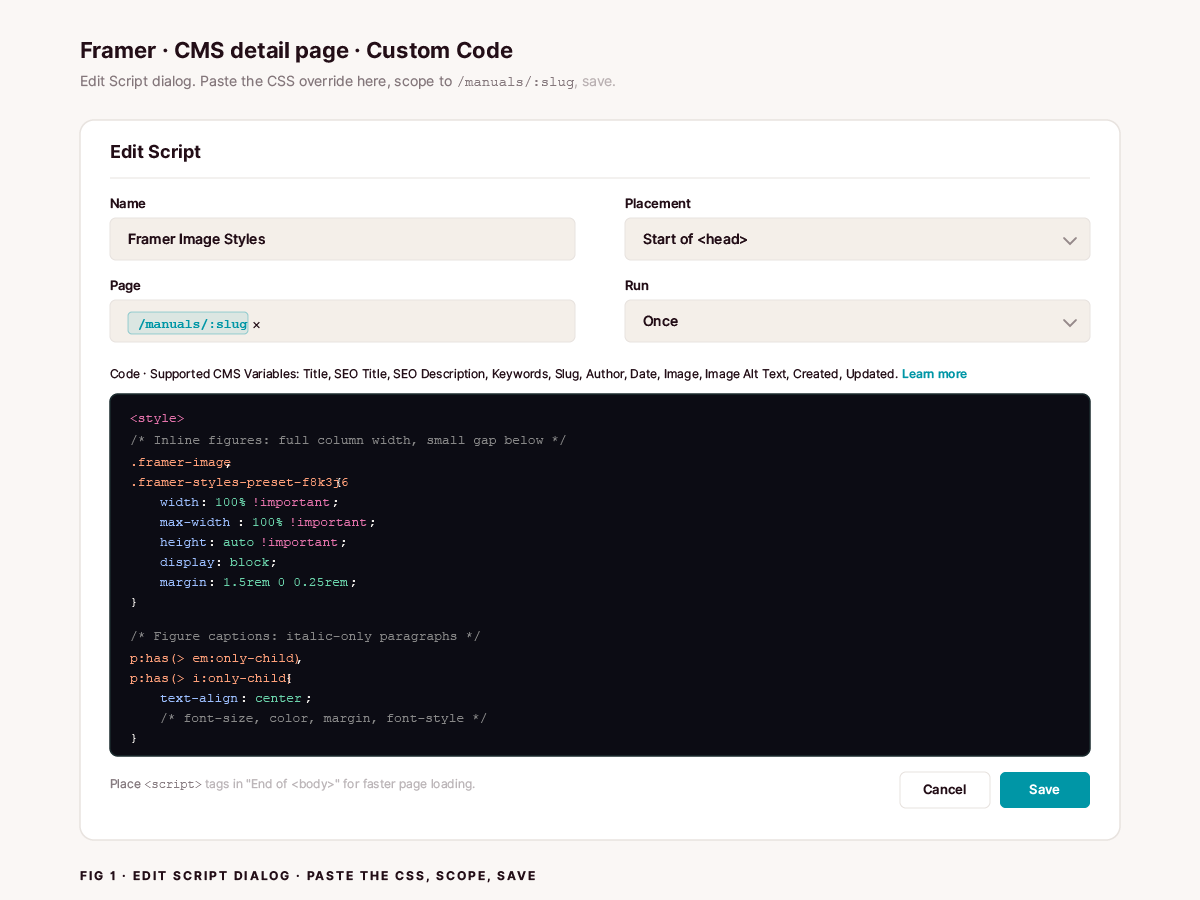Cancel the Edit Script dialog
Viewport: 1200px width, 900px height.
945,790
